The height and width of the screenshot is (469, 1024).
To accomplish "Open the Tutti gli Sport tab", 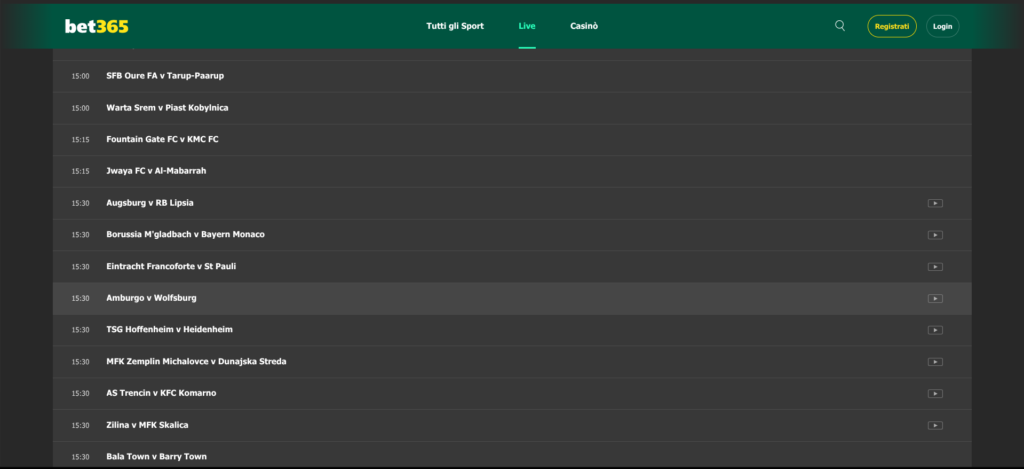I will [455, 26].
